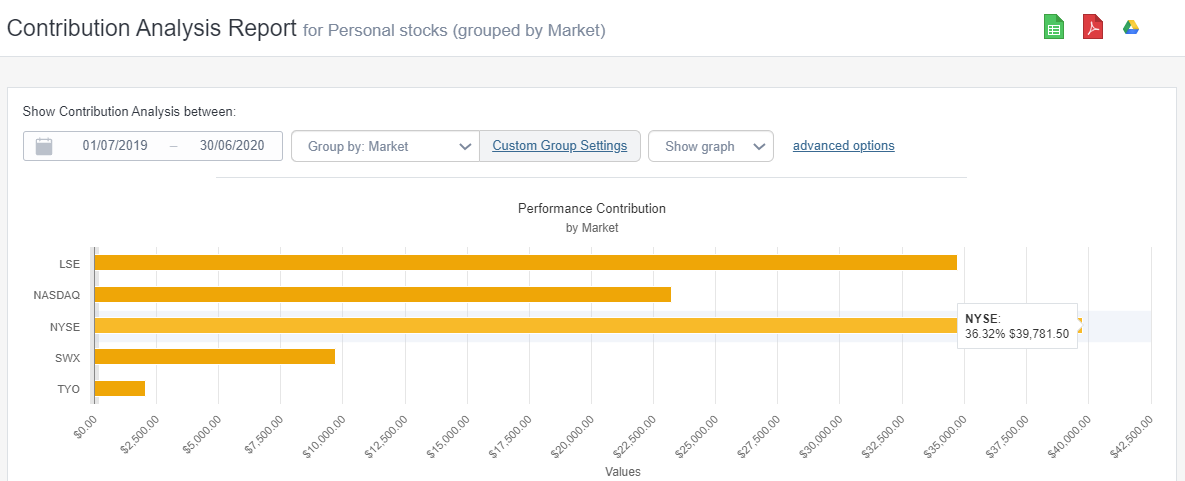Select the NASDAQ contribution bar
Image resolution: width=1185 pixels, height=481 pixels.
(x=382, y=294)
